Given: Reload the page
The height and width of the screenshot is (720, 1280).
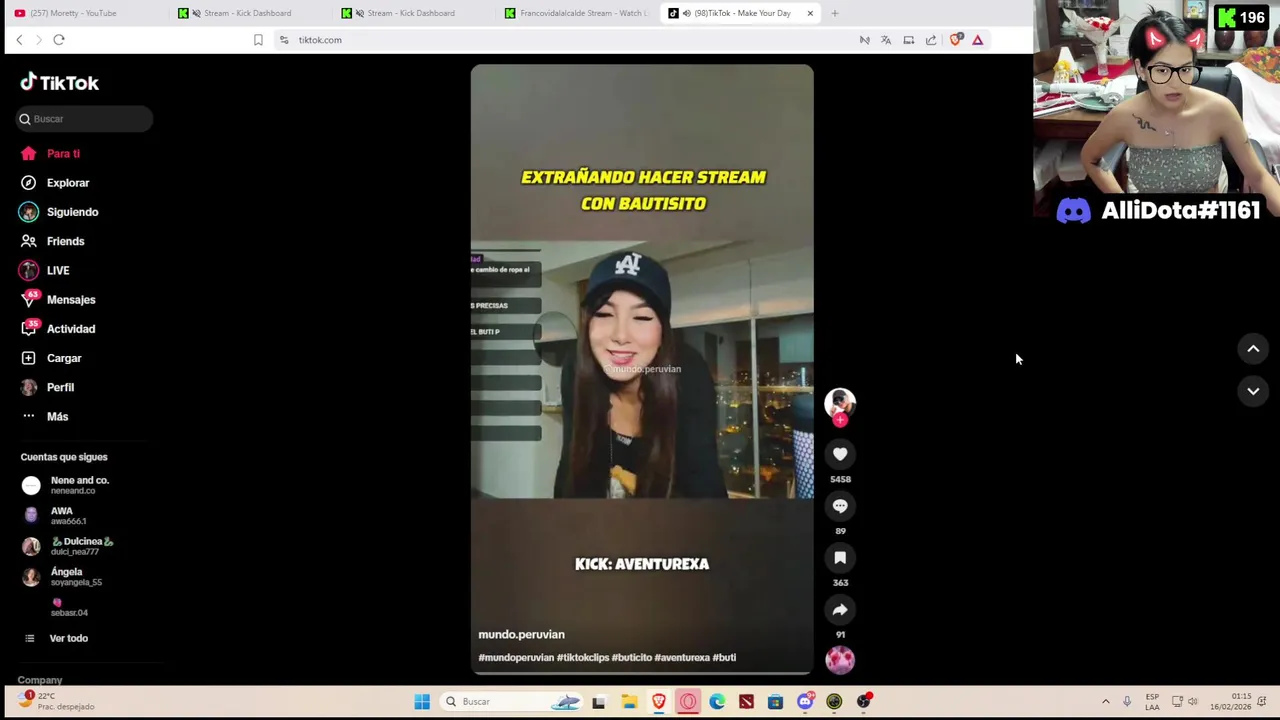Looking at the screenshot, I should pyautogui.click(x=59, y=40).
